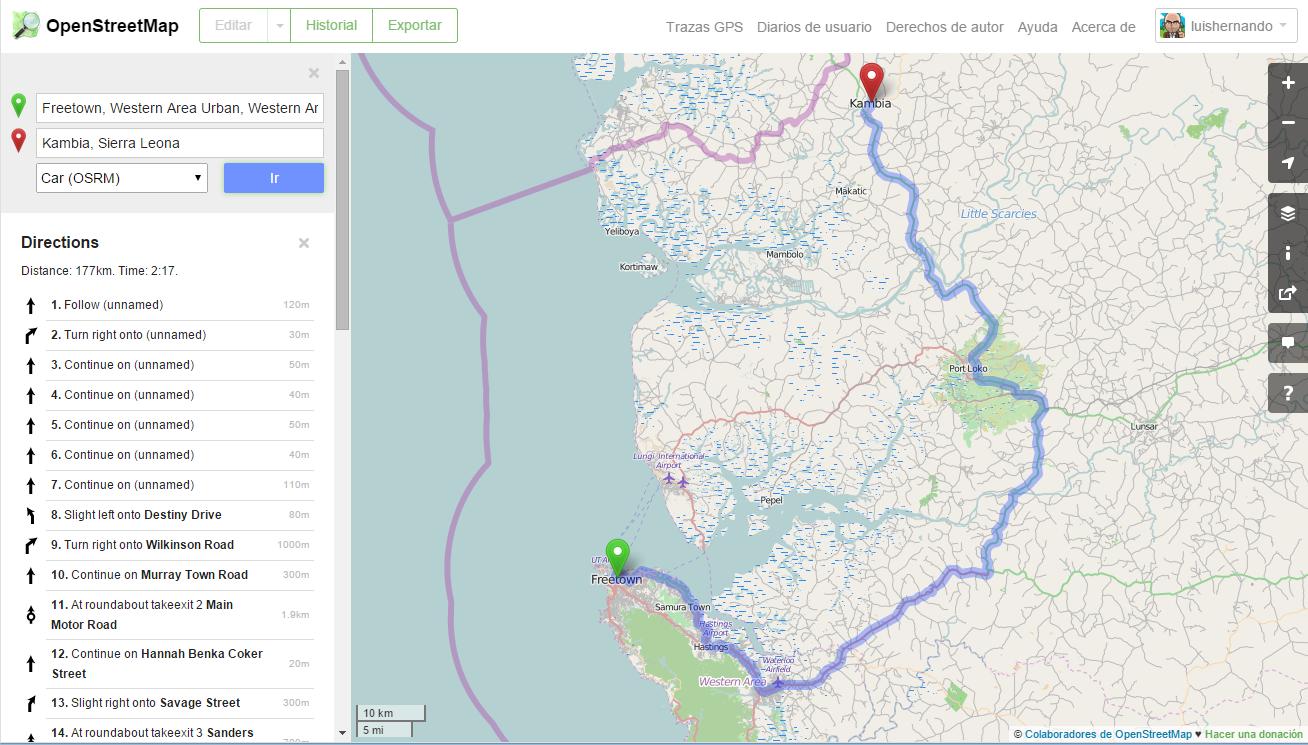Screen dimensions: 1308x745
Task: Click the turn right arrow icon of step 2
Action: coord(31,336)
